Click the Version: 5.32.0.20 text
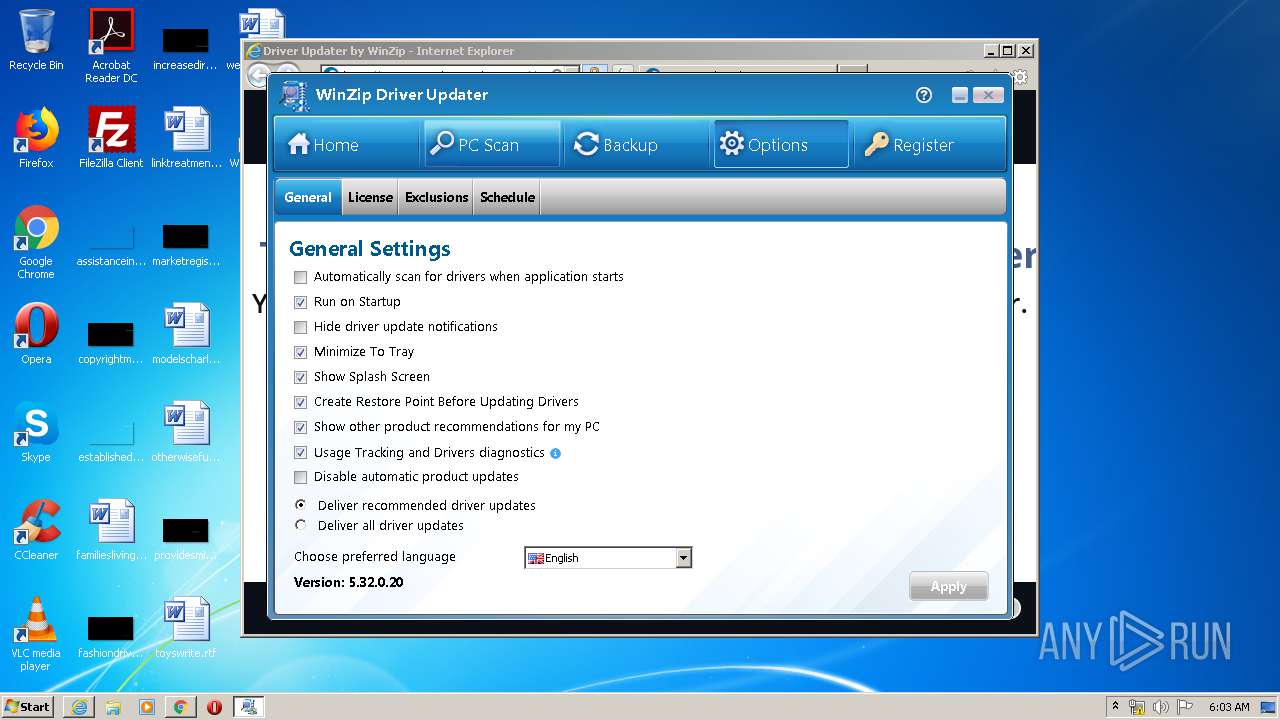 click(349, 582)
